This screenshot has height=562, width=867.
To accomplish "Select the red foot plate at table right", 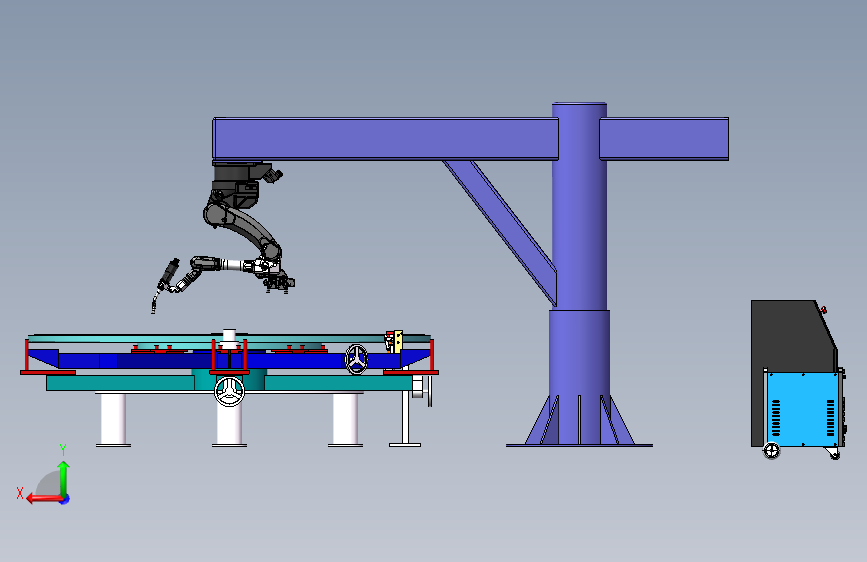I will click(x=411, y=373).
